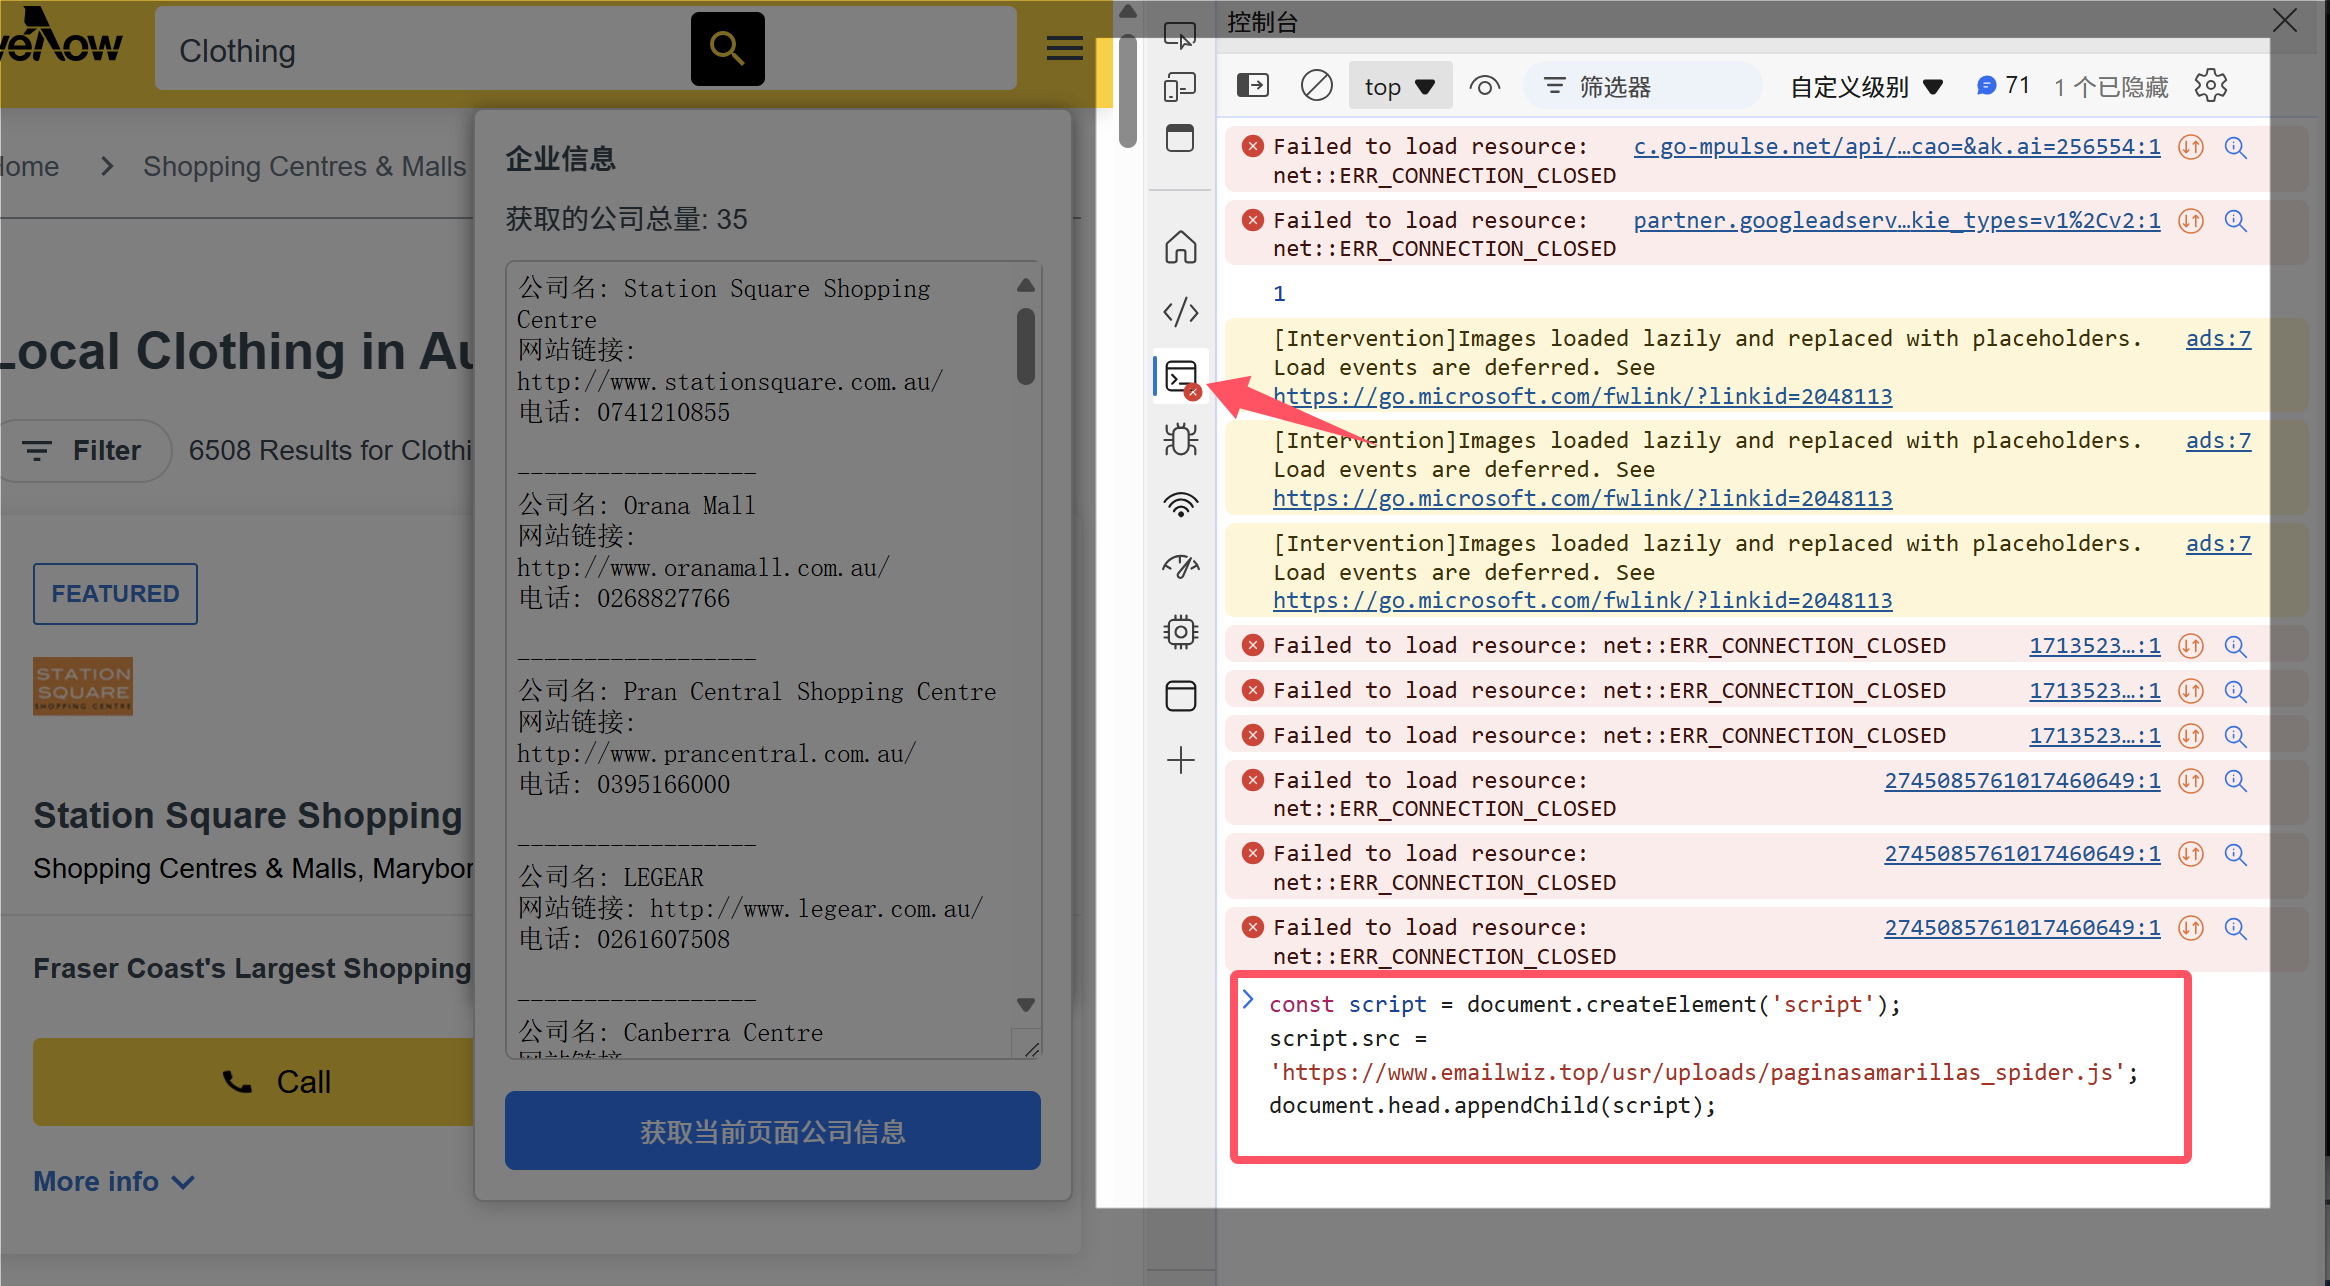The height and width of the screenshot is (1286, 2330).
Task: Open console settings gear
Action: (x=2211, y=86)
